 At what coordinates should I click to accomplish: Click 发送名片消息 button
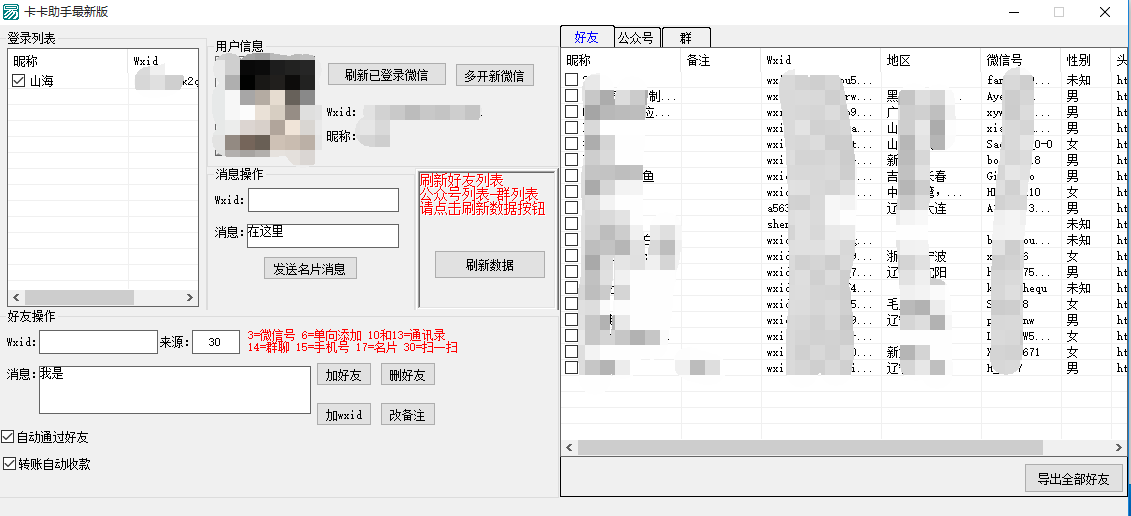(310, 268)
